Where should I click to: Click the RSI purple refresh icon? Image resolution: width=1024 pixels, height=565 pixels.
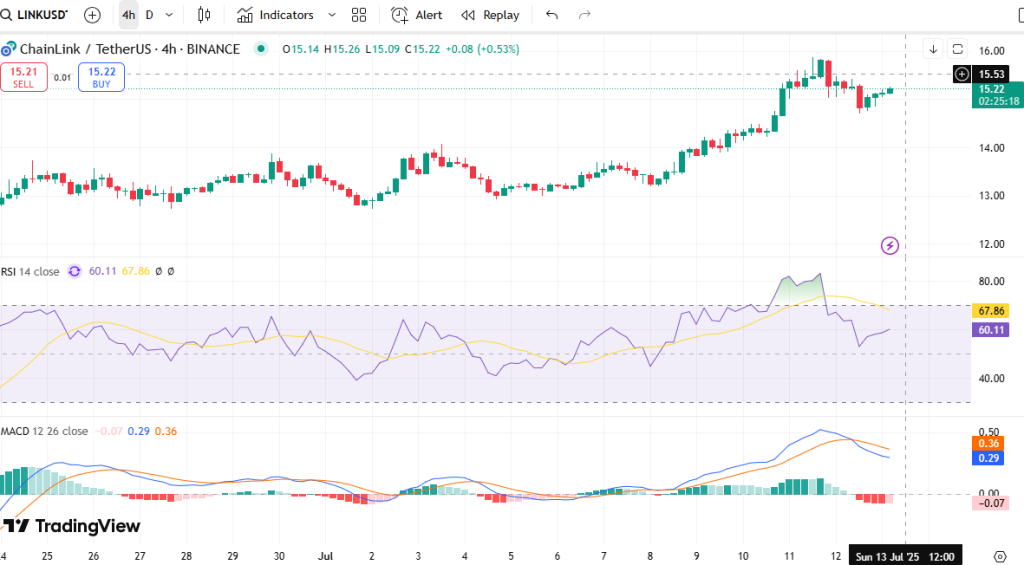point(74,271)
